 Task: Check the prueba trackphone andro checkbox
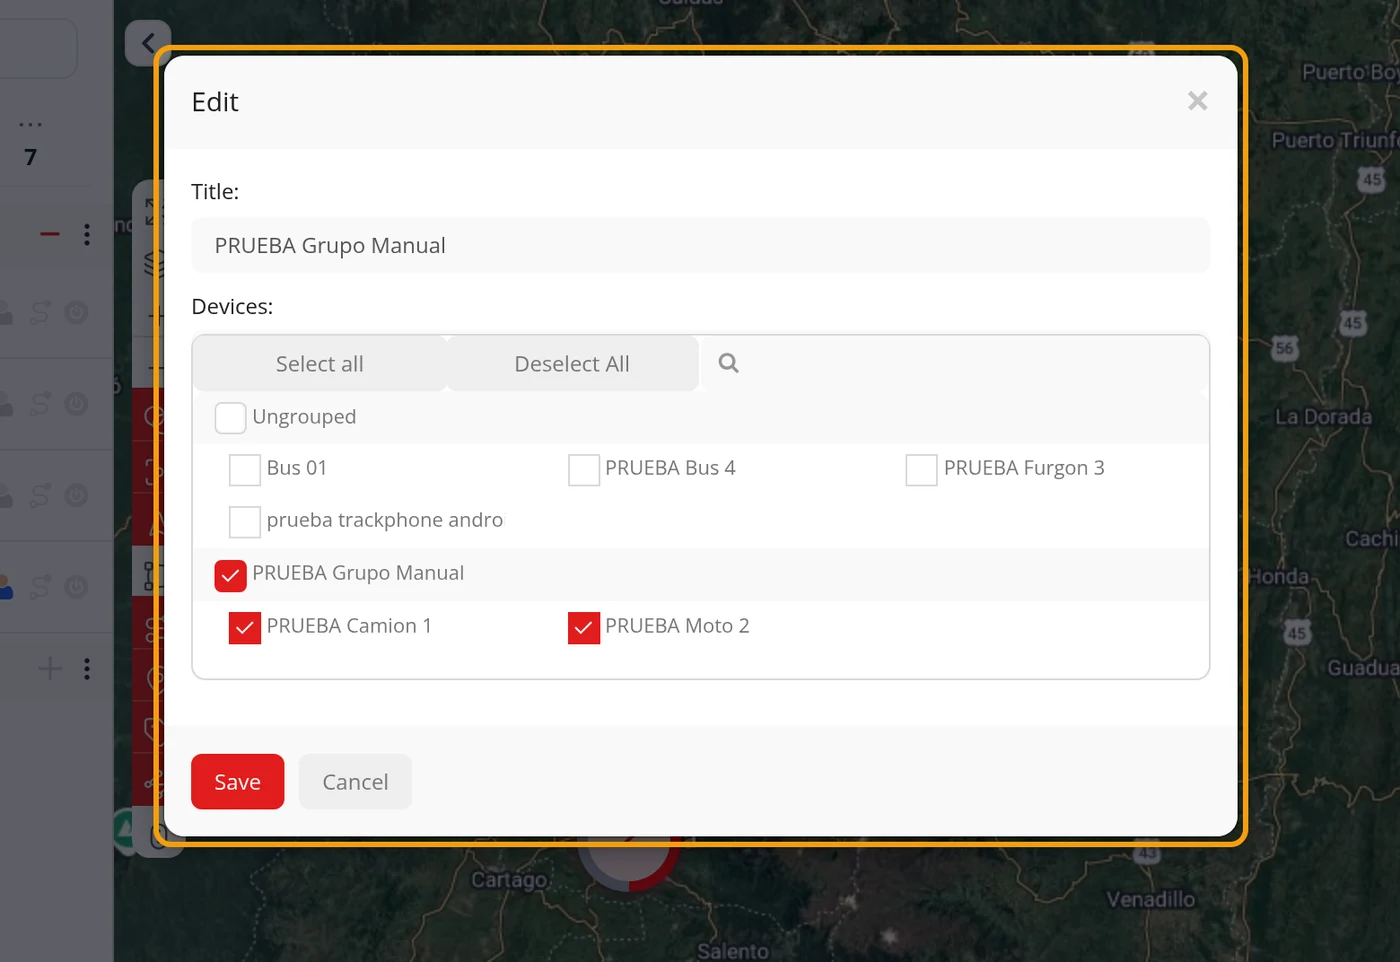(x=245, y=521)
